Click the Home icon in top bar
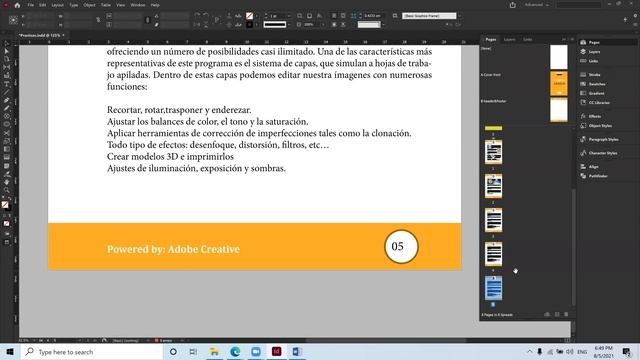The width and height of the screenshot is (640, 360). click(x=17, y=5)
